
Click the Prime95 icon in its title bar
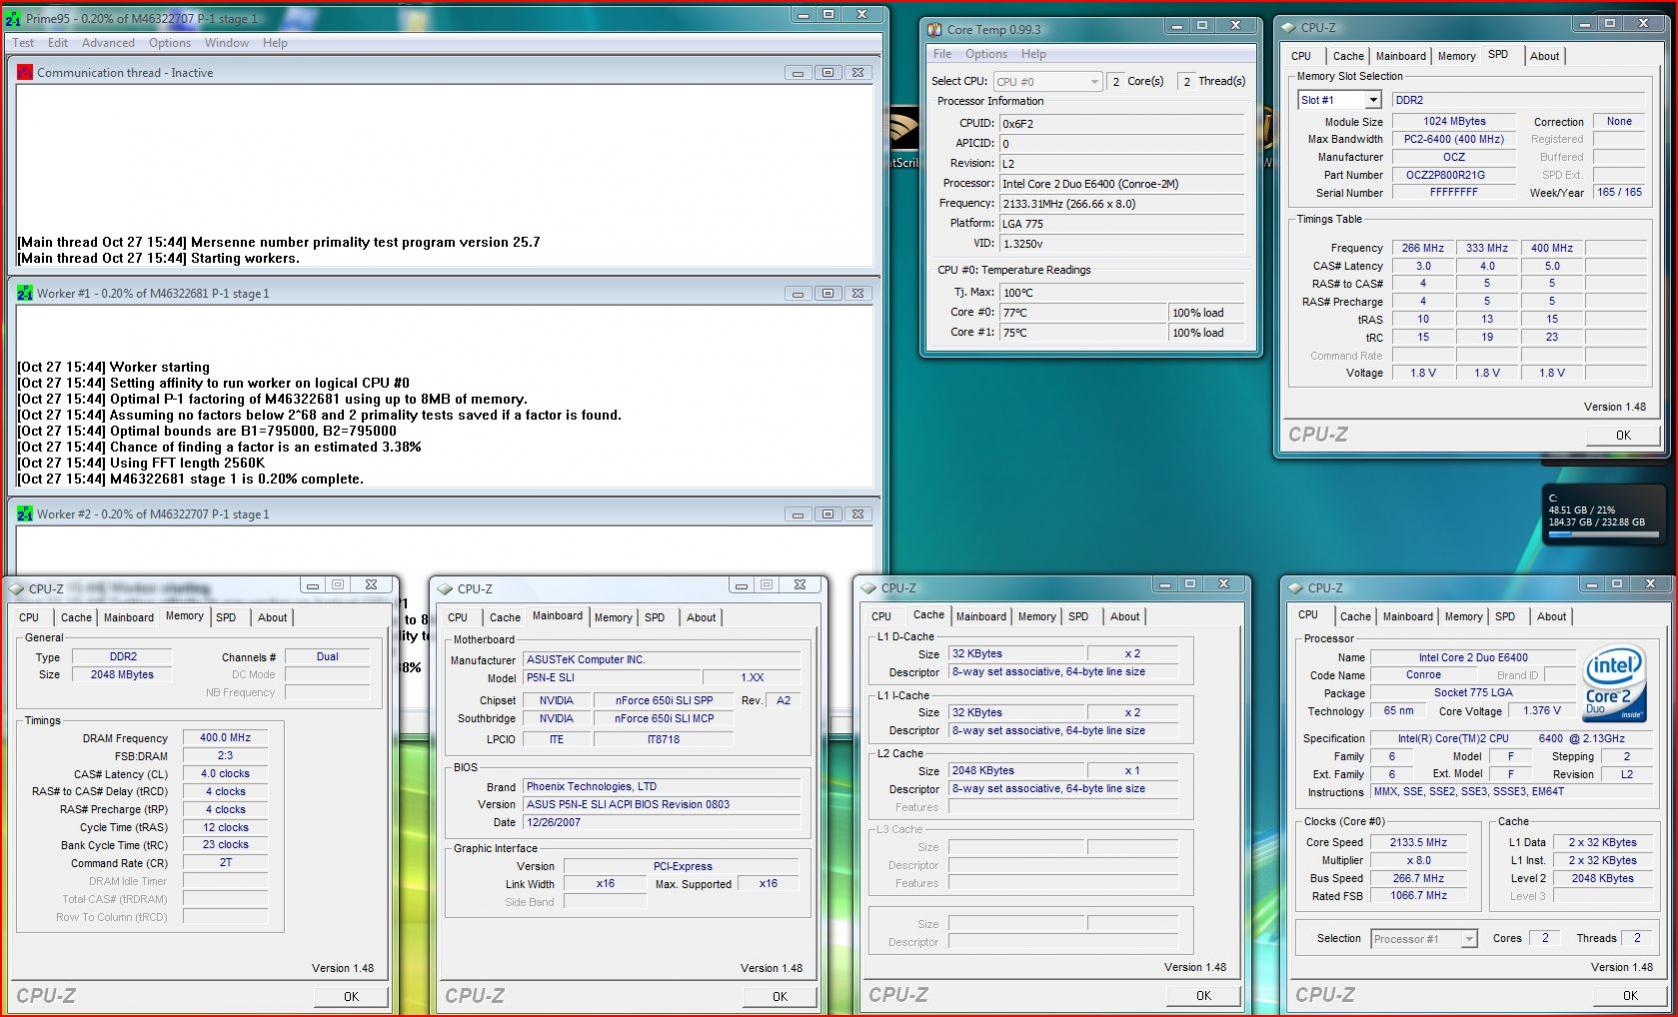(13, 18)
